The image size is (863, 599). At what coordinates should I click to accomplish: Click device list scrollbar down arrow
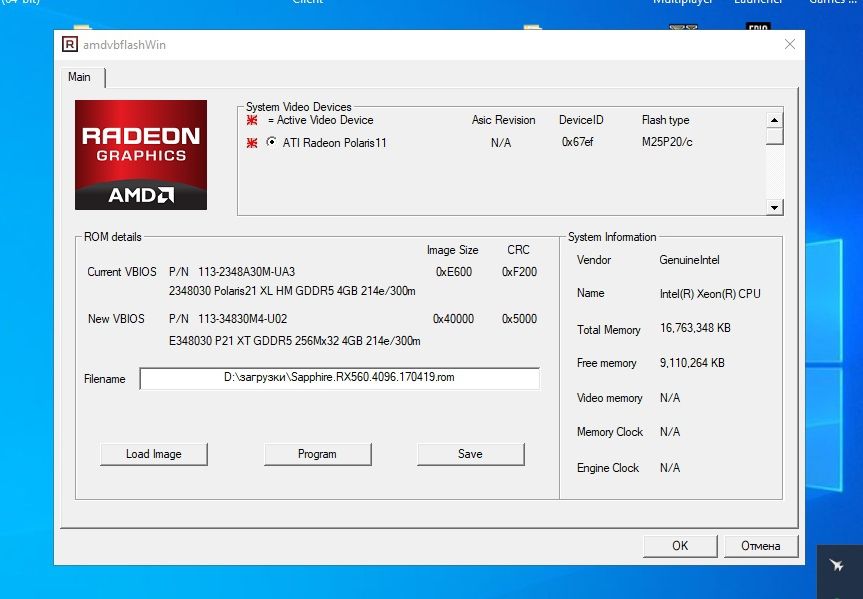point(774,208)
